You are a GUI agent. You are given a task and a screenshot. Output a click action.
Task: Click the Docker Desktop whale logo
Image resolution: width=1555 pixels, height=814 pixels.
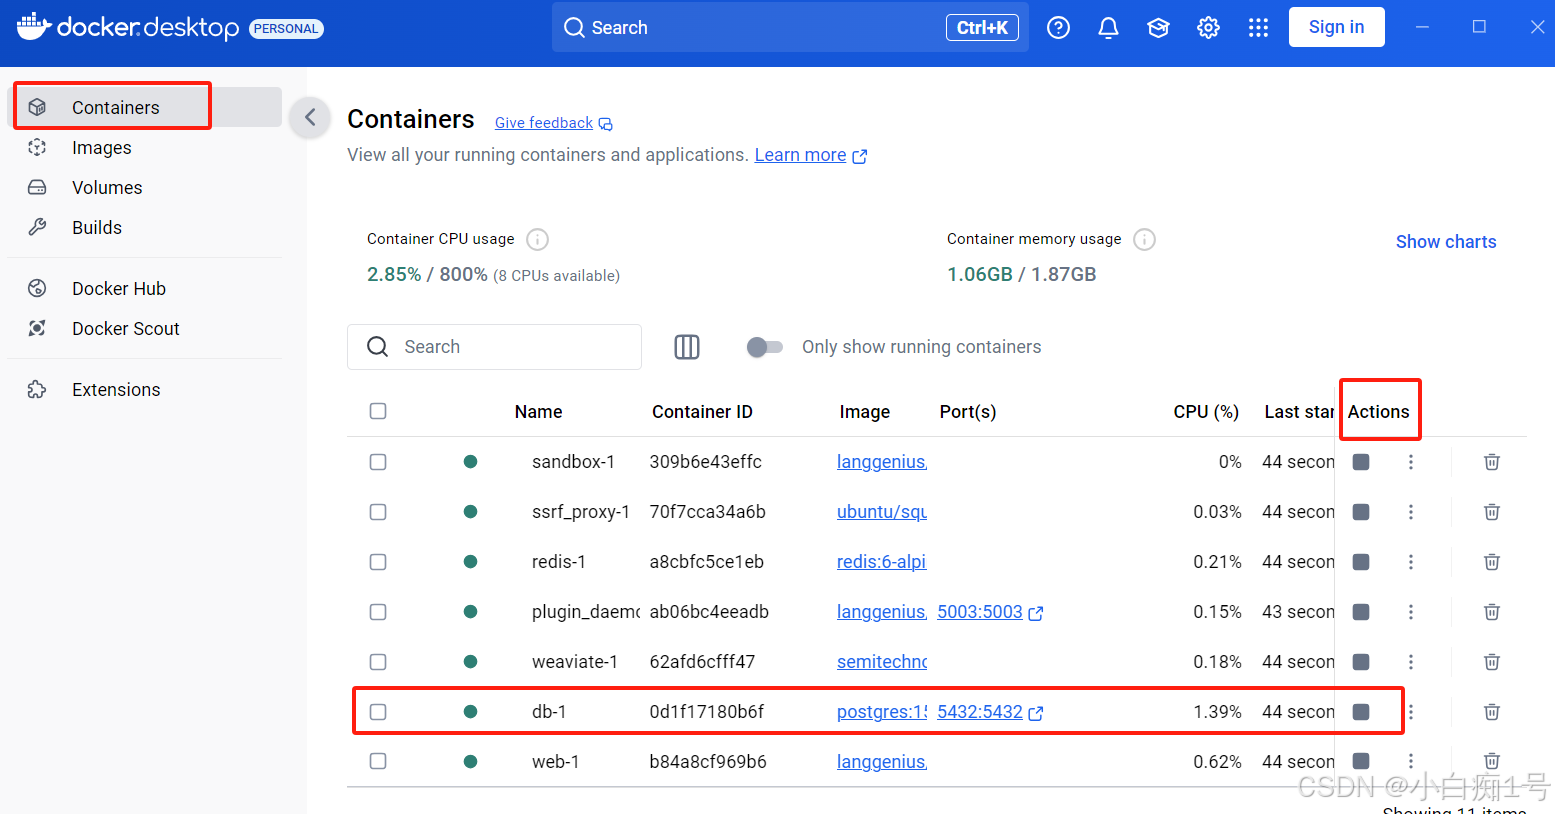click(34, 27)
